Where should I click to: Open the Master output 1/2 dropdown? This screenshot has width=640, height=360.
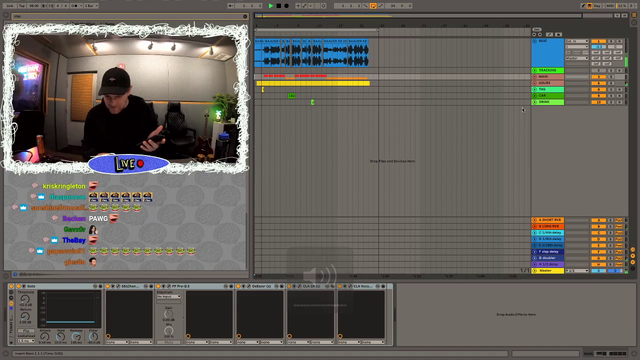[577, 271]
